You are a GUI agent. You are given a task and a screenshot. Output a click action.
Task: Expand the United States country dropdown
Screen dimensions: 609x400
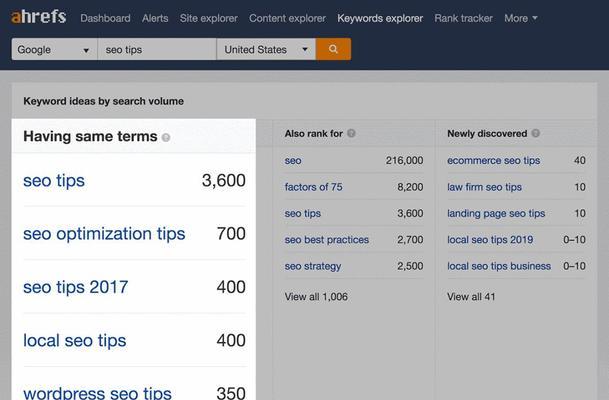[266, 49]
